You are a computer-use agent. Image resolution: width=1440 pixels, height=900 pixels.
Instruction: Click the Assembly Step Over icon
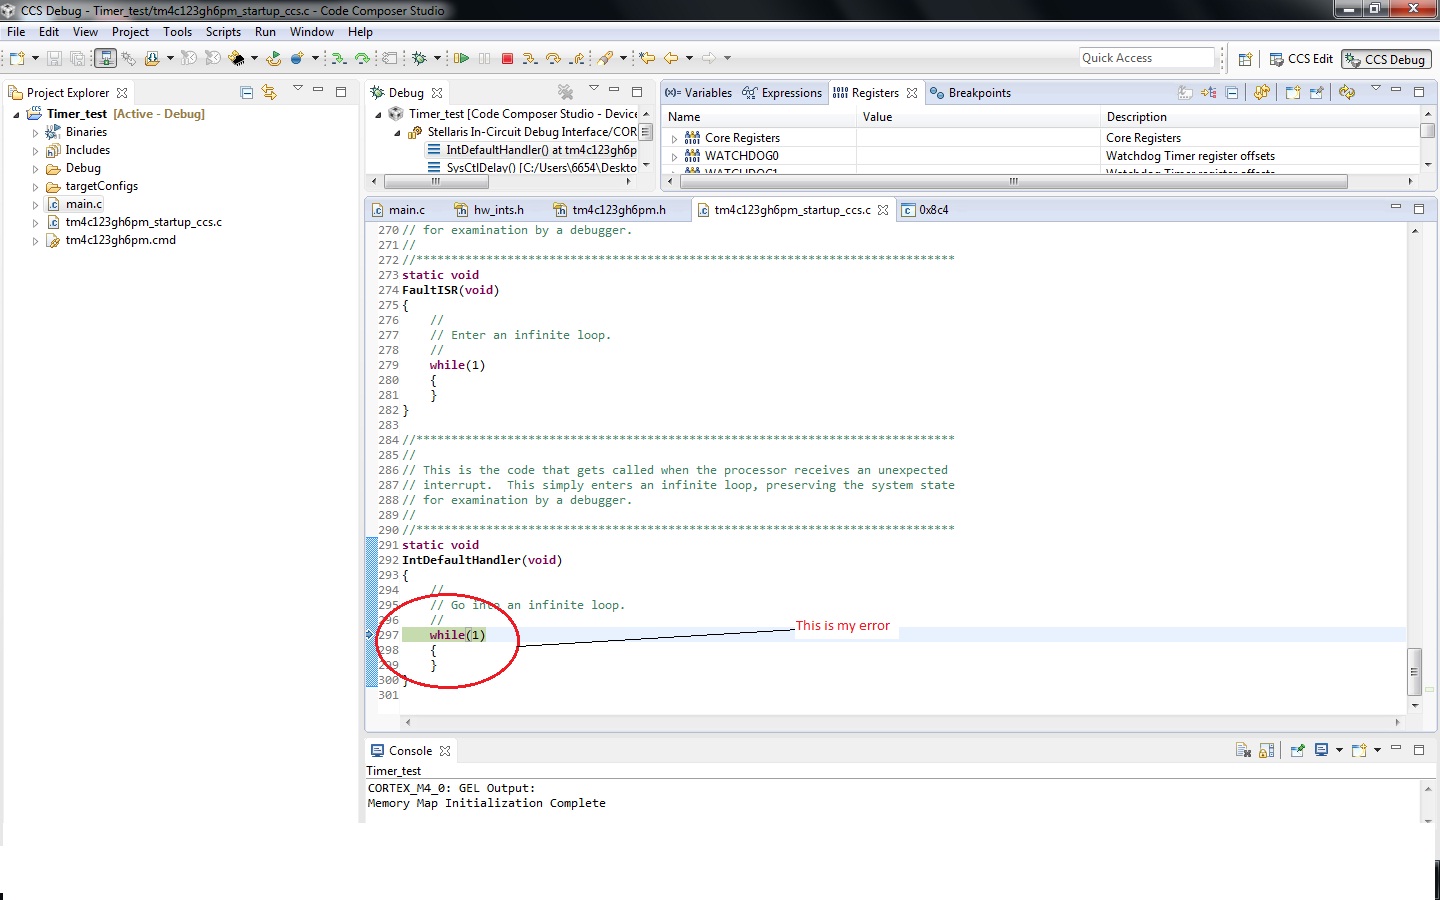coord(362,59)
